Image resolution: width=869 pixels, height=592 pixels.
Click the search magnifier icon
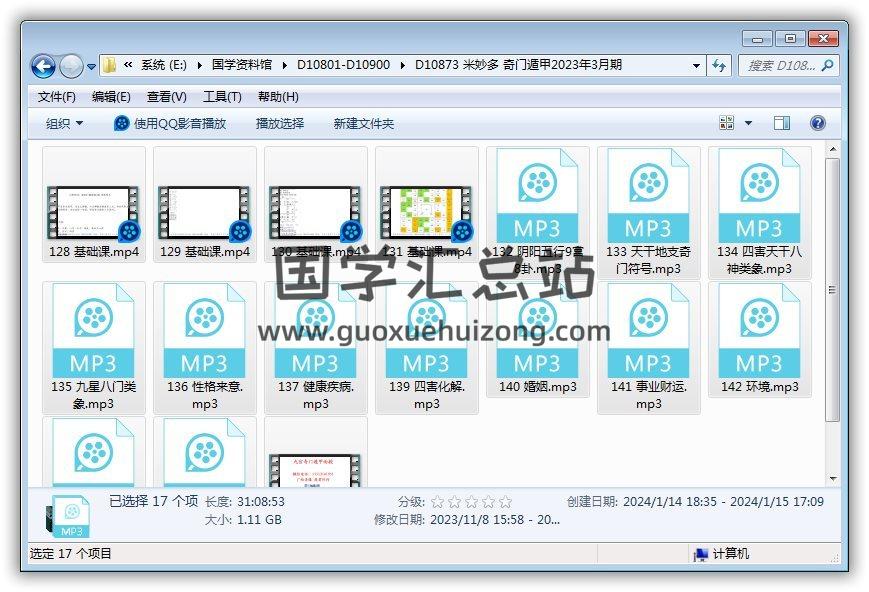(827, 66)
